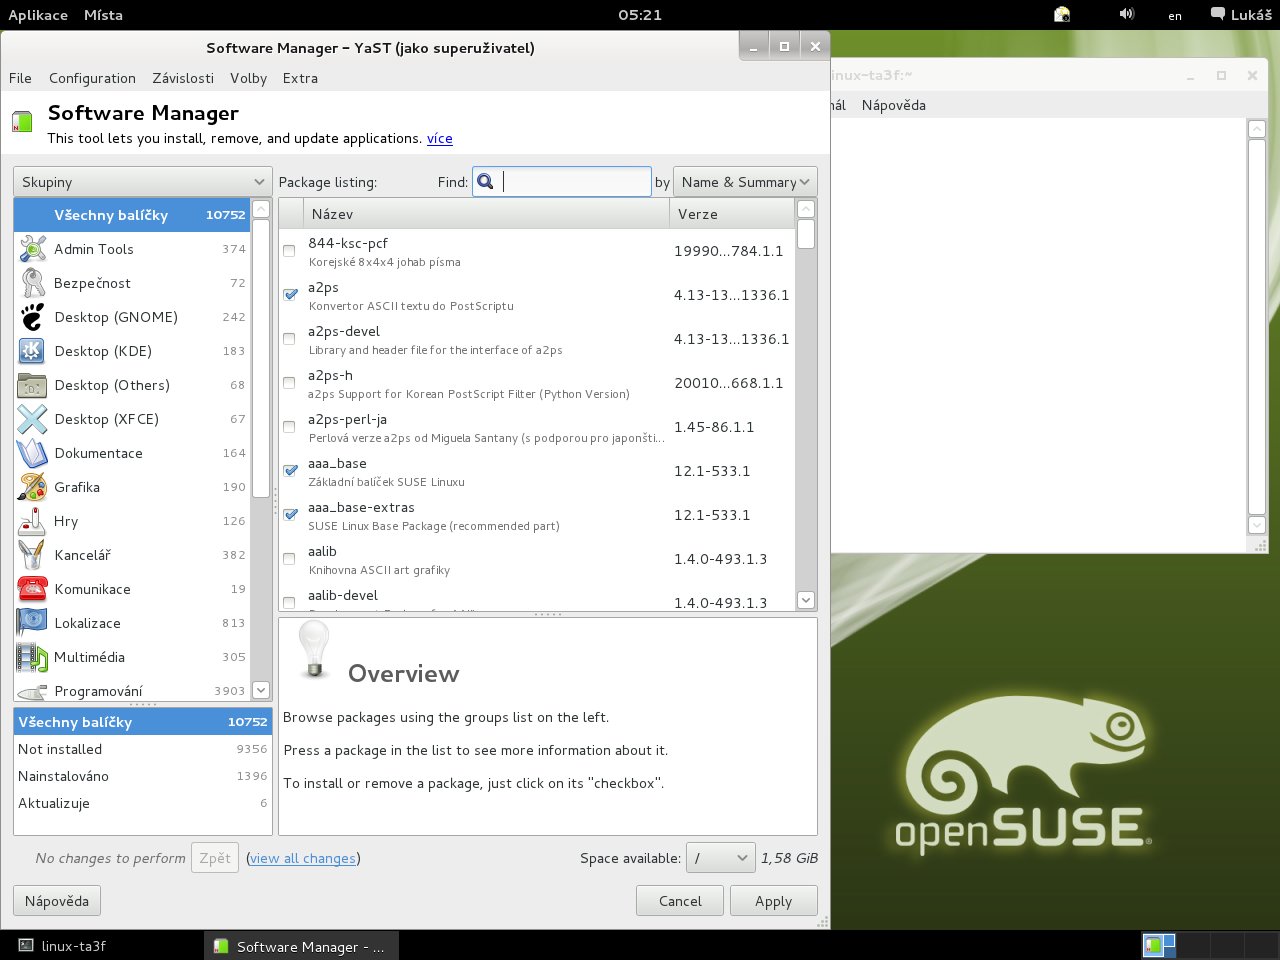Select the Komunikace telephone icon
The image size is (1280, 960).
click(x=32, y=589)
